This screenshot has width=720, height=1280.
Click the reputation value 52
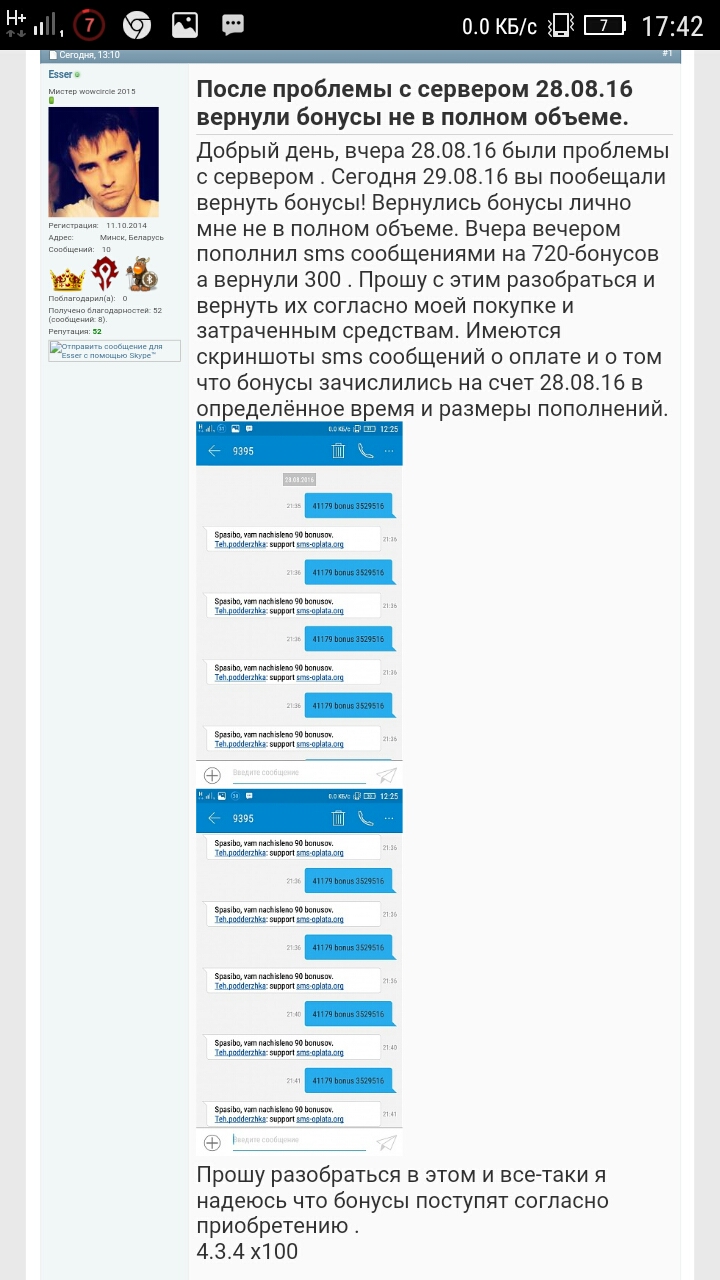click(x=97, y=331)
